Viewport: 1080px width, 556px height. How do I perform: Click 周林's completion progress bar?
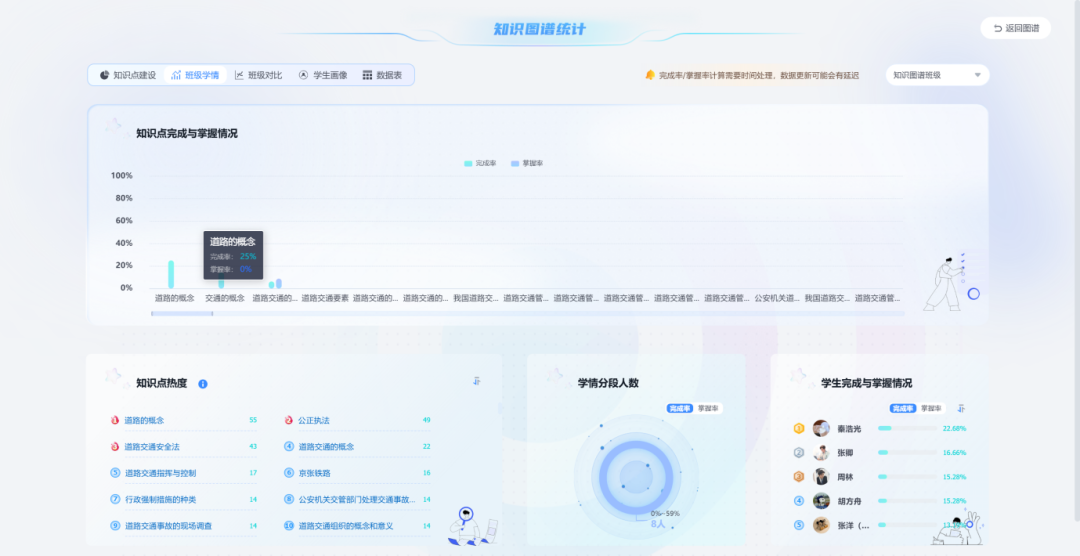coord(906,477)
